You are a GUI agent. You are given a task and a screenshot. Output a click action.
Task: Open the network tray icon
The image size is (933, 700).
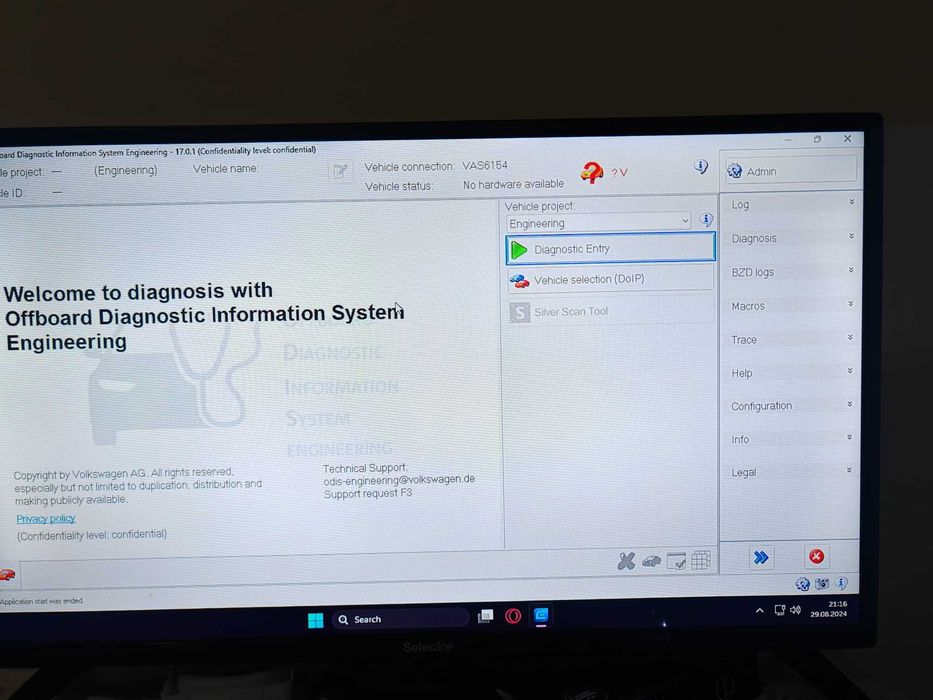click(x=779, y=610)
